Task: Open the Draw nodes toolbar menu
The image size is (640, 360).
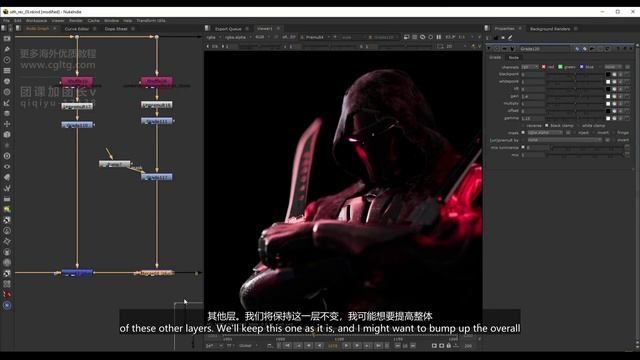Action: 7,49
